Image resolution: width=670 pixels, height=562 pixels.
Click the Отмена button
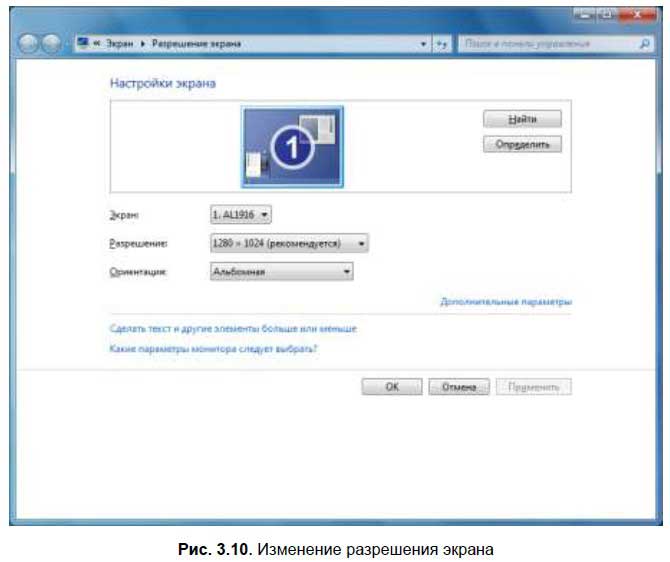459,387
